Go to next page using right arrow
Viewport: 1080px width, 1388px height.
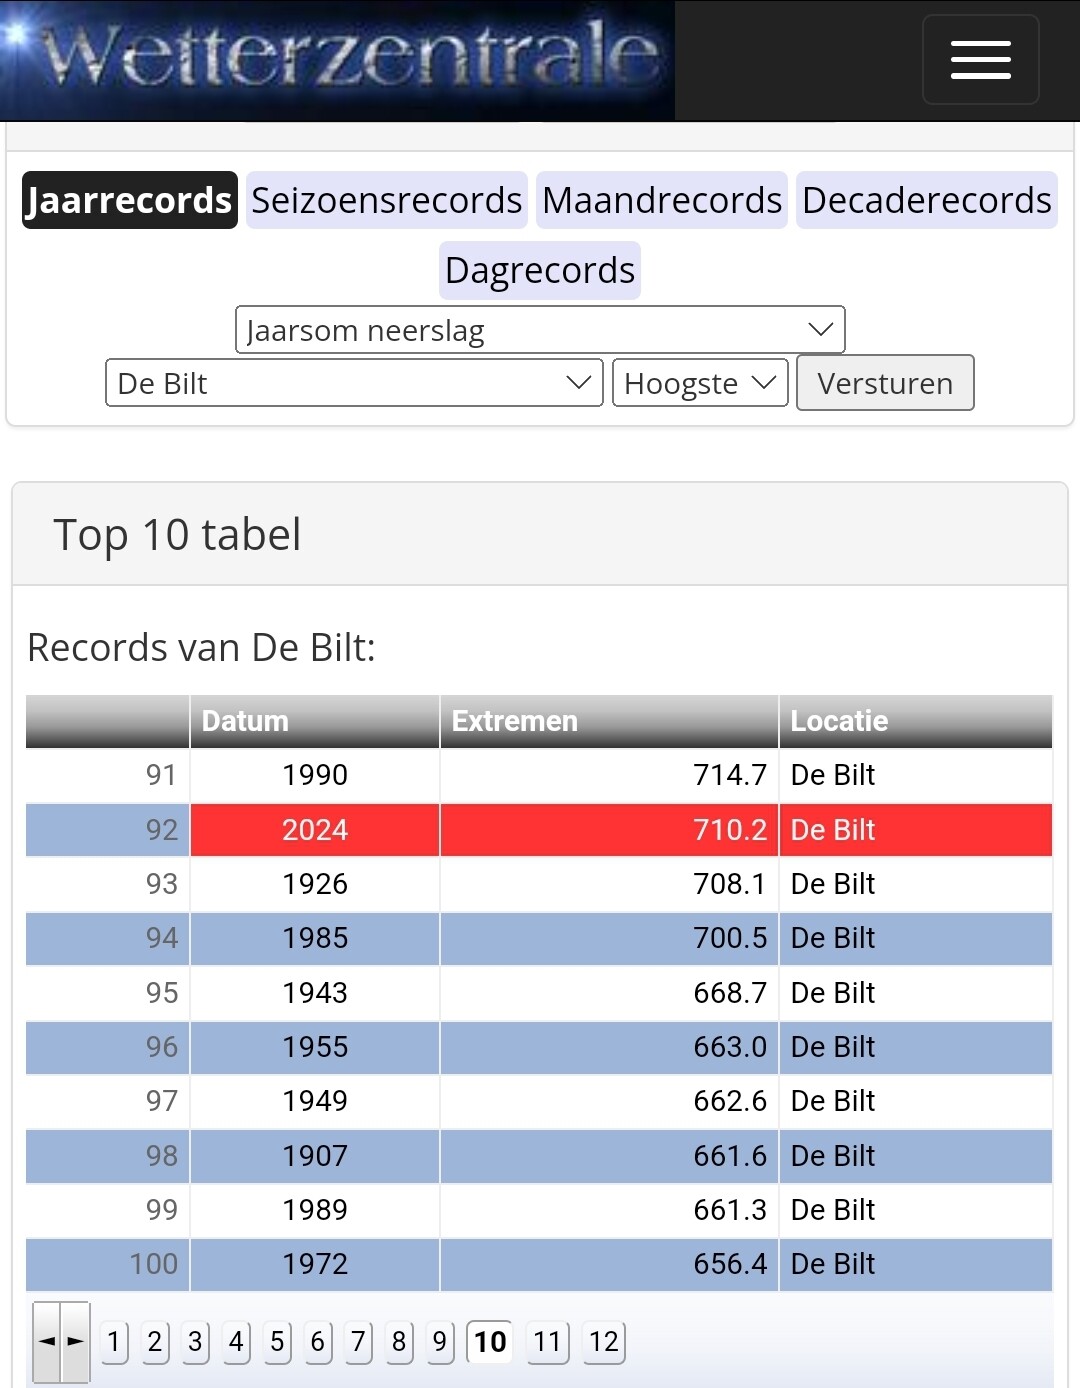[x=76, y=1341]
